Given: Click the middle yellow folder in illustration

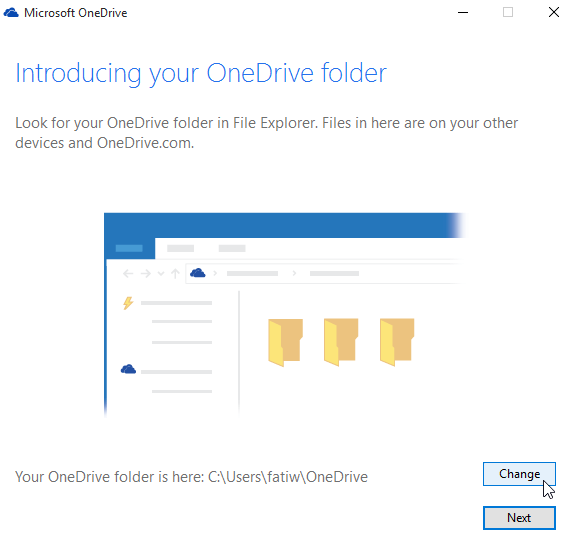Looking at the screenshot, I should coord(341,342).
